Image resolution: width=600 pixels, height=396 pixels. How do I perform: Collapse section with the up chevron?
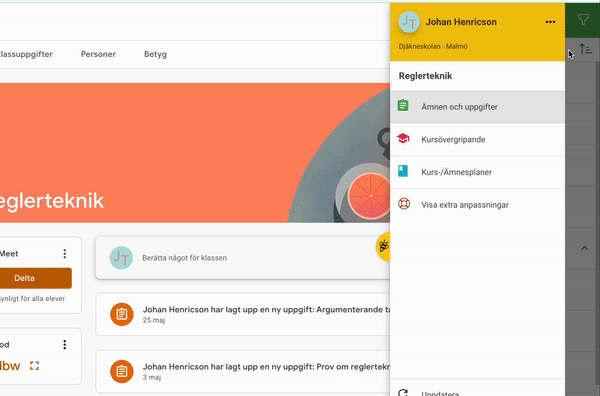coord(584,248)
